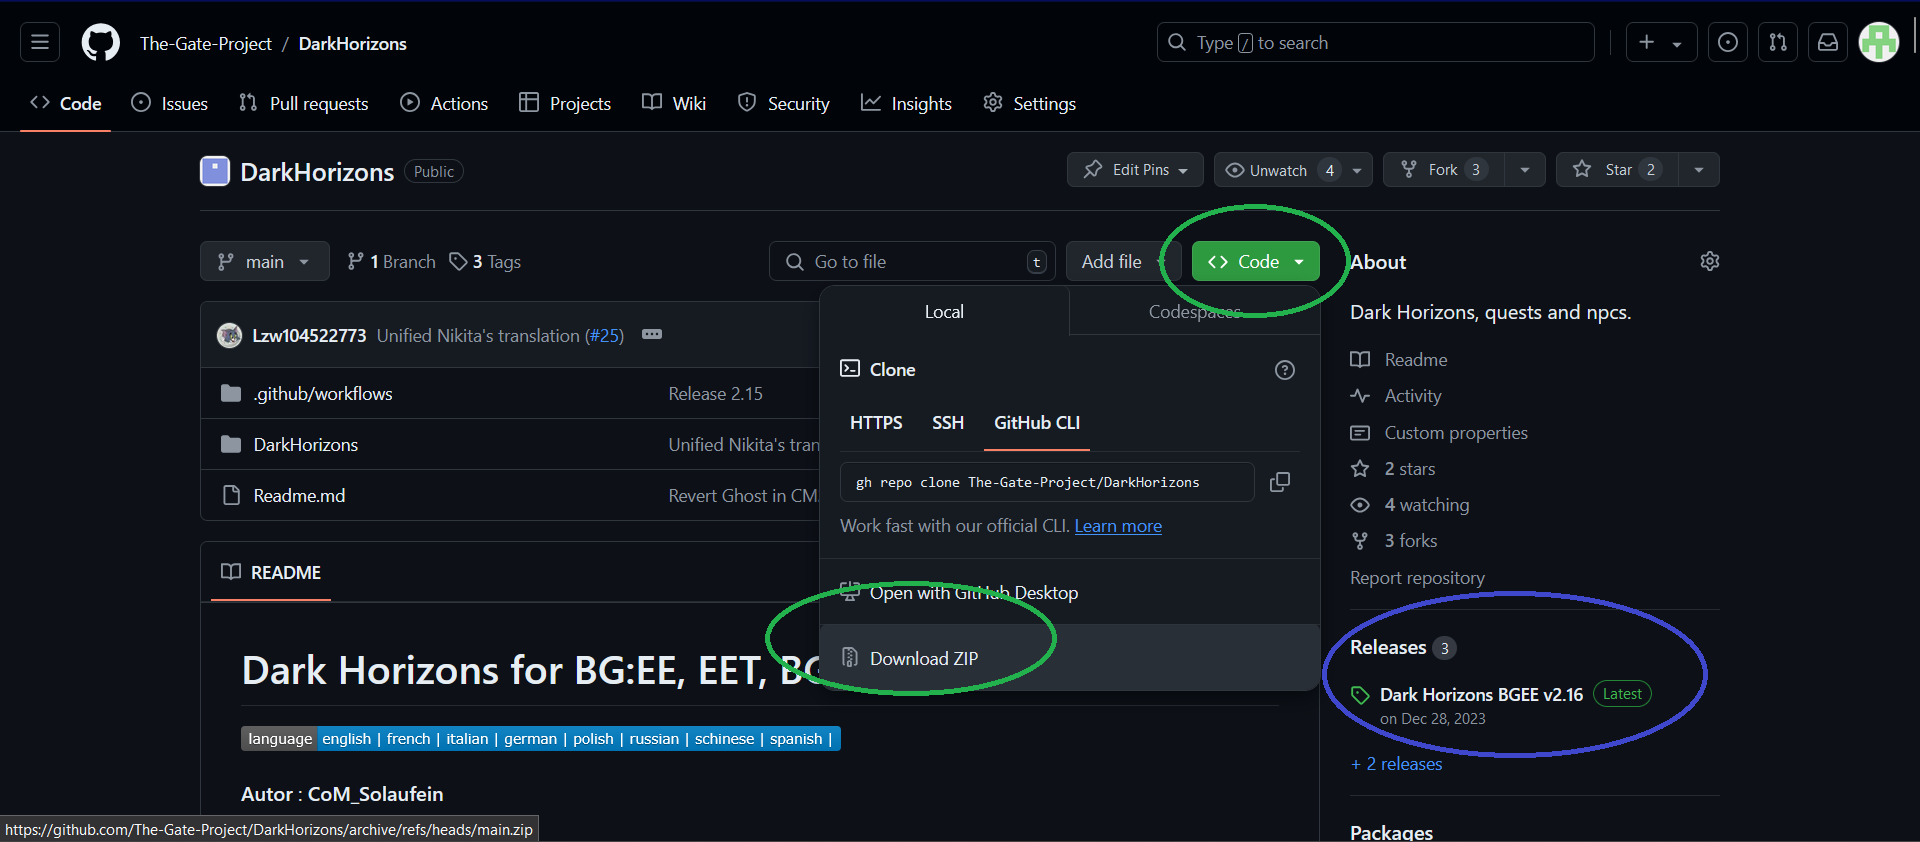This screenshot has width=1920, height=842.
Task: Open the Insights tab
Action: pyautogui.click(x=906, y=103)
